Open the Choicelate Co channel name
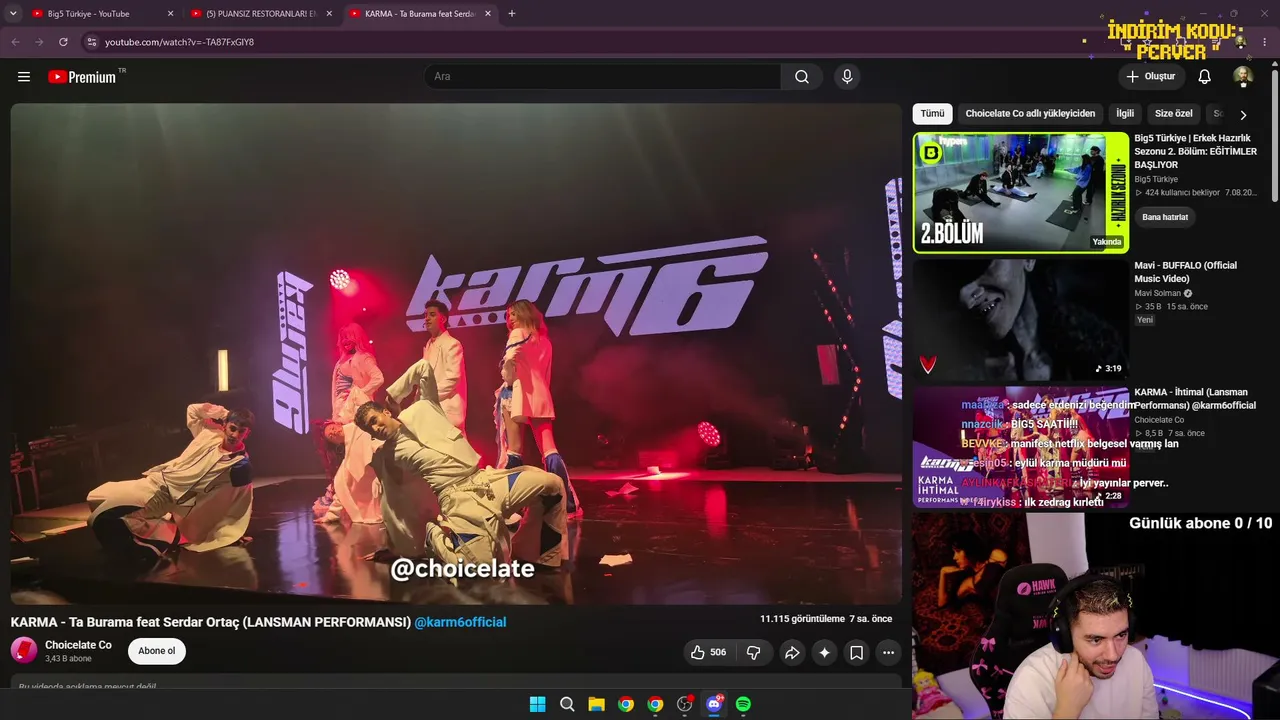 click(78, 645)
